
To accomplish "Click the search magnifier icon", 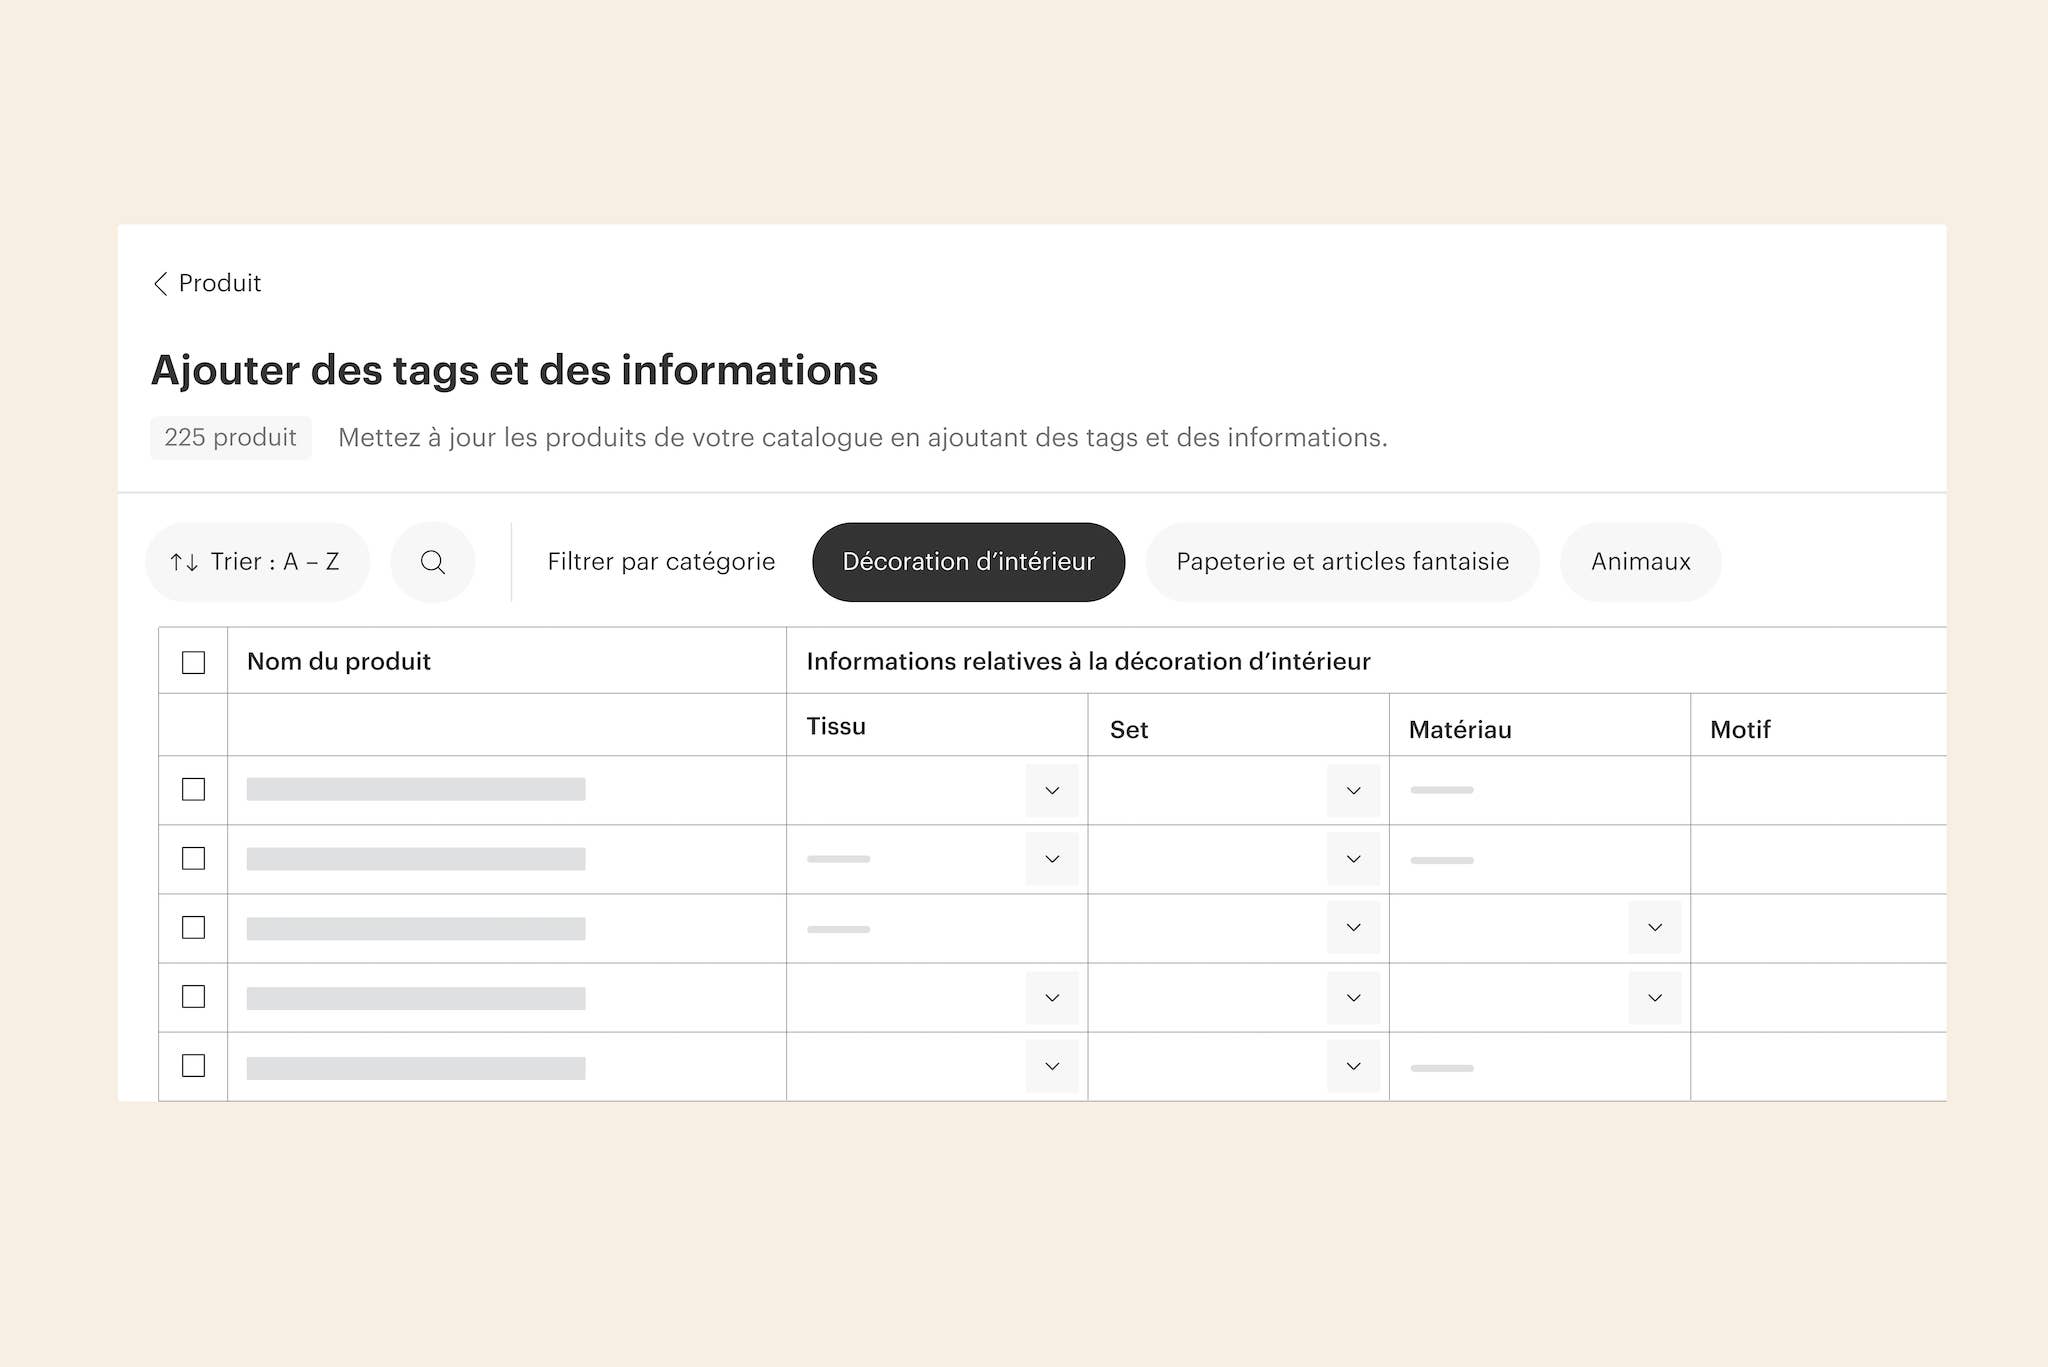I will [432, 562].
